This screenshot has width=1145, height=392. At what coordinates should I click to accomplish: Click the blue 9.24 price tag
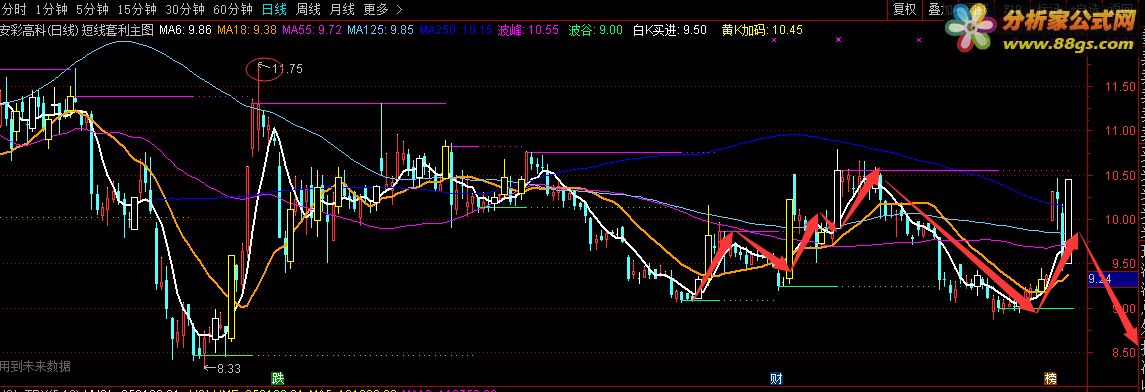1111,278
